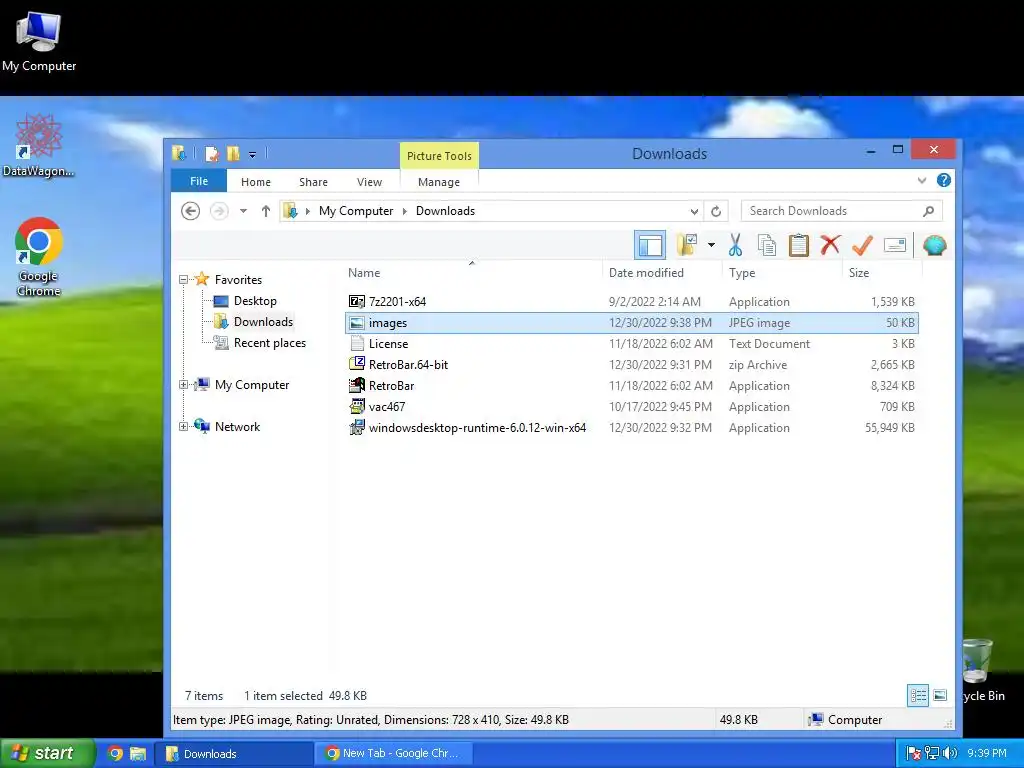Click the Downloads taskbar button

(x=234, y=754)
